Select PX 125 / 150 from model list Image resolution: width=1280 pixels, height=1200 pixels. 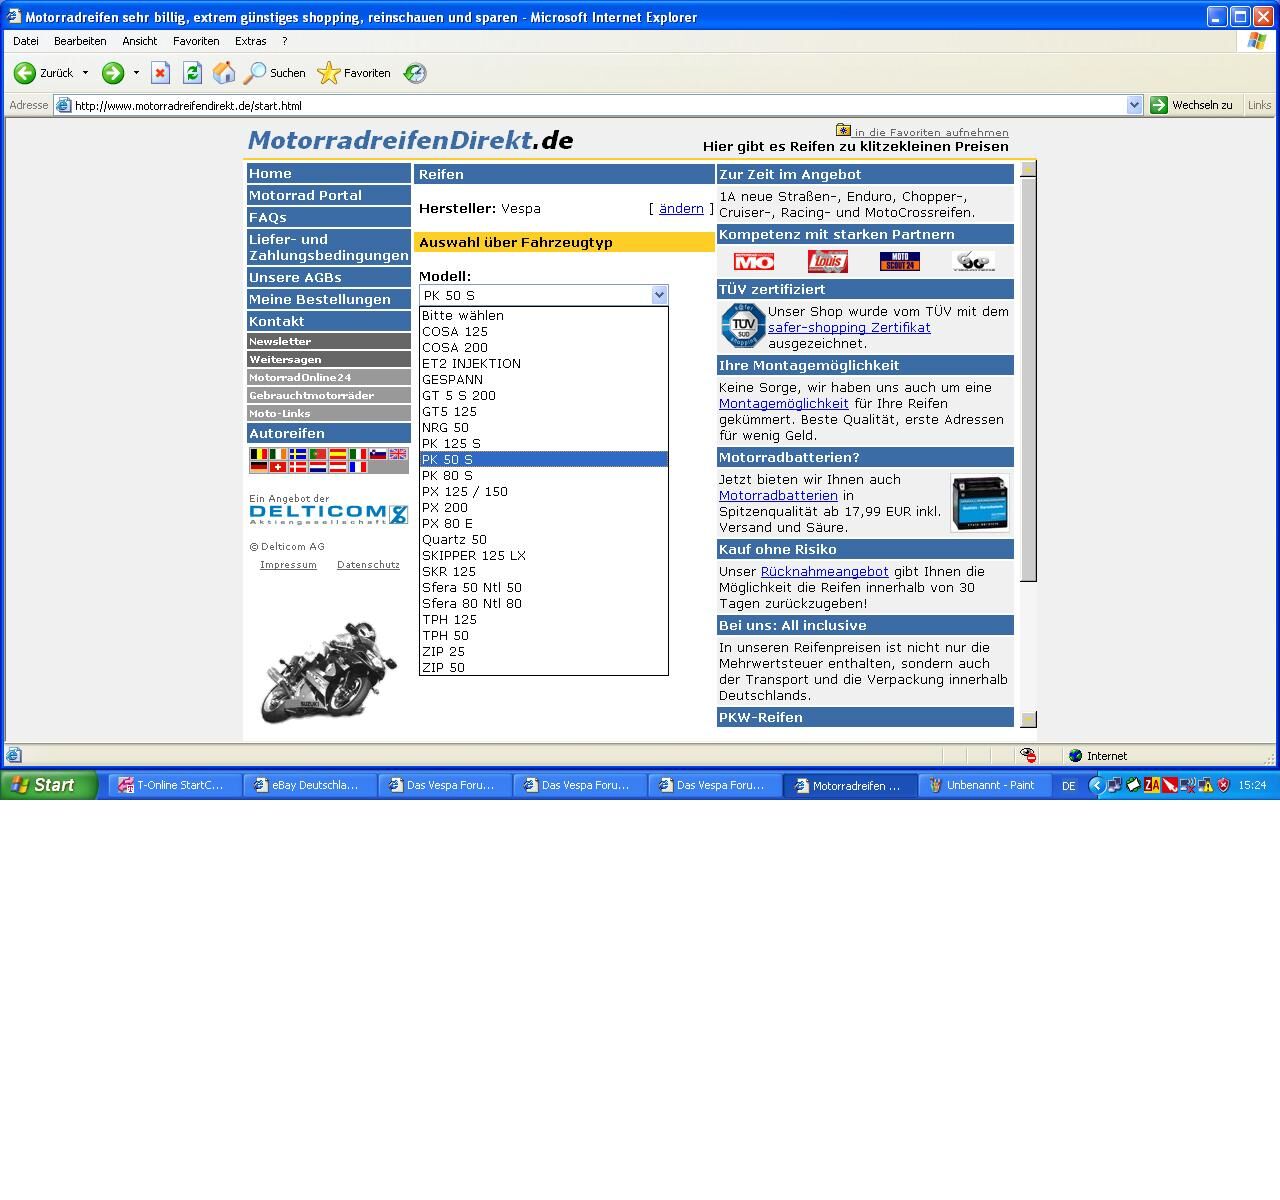click(x=465, y=491)
